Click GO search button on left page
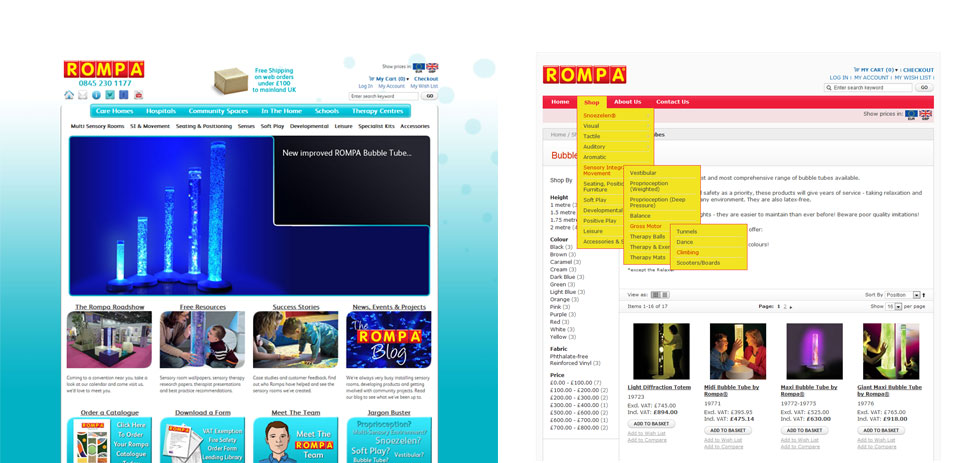The width and height of the screenshot is (966, 463). [429, 97]
